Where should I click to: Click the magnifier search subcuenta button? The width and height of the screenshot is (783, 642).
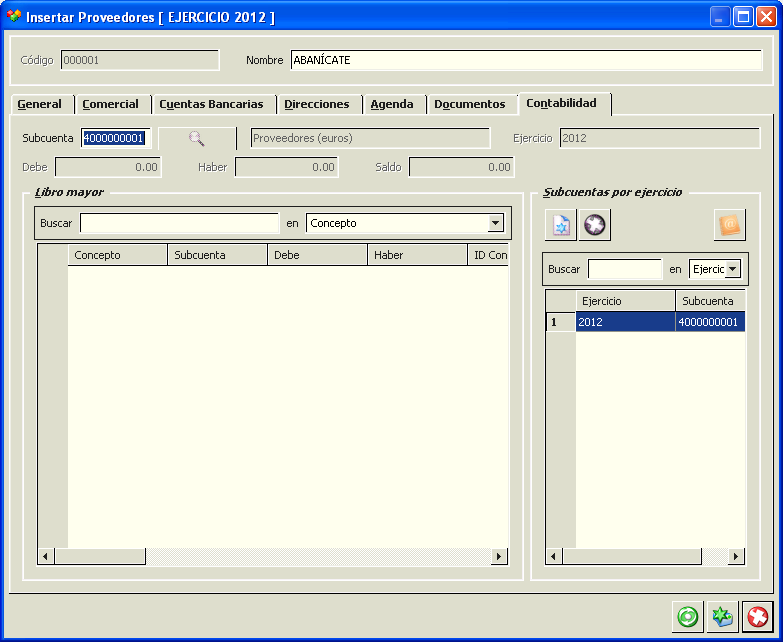coord(197,138)
